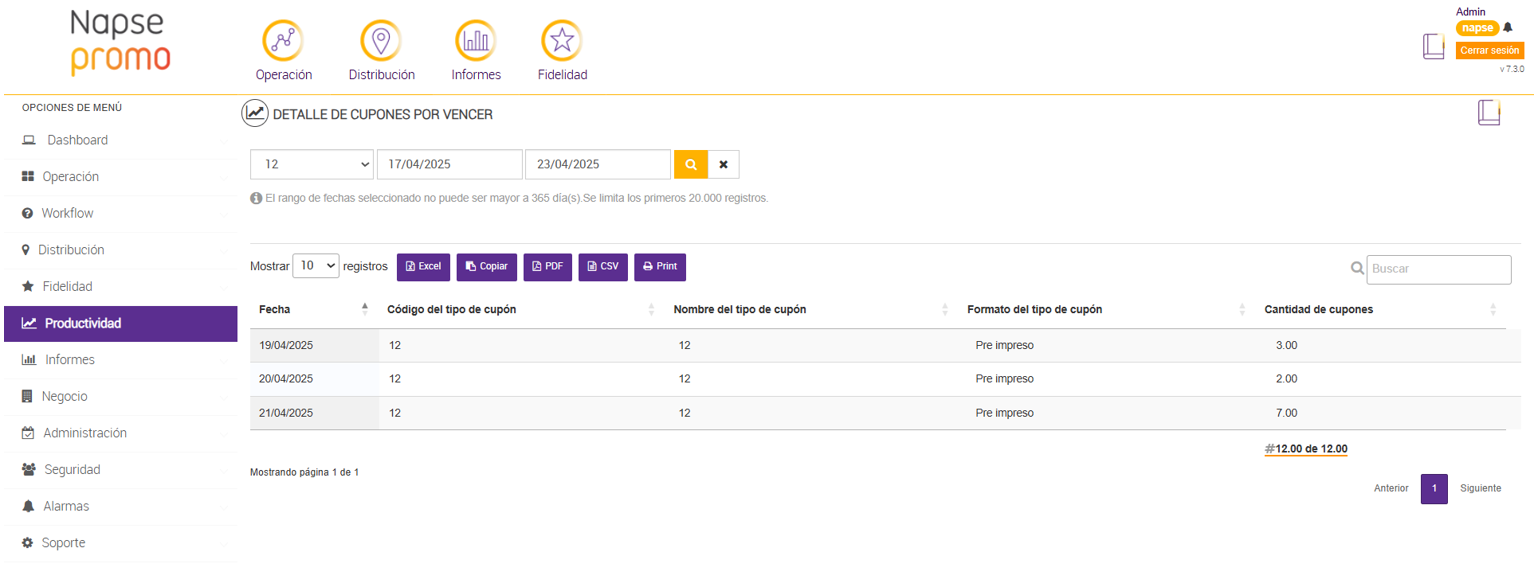
Task: Click the orange search magnifier button
Action: pyautogui.click(x=691, y=164)
